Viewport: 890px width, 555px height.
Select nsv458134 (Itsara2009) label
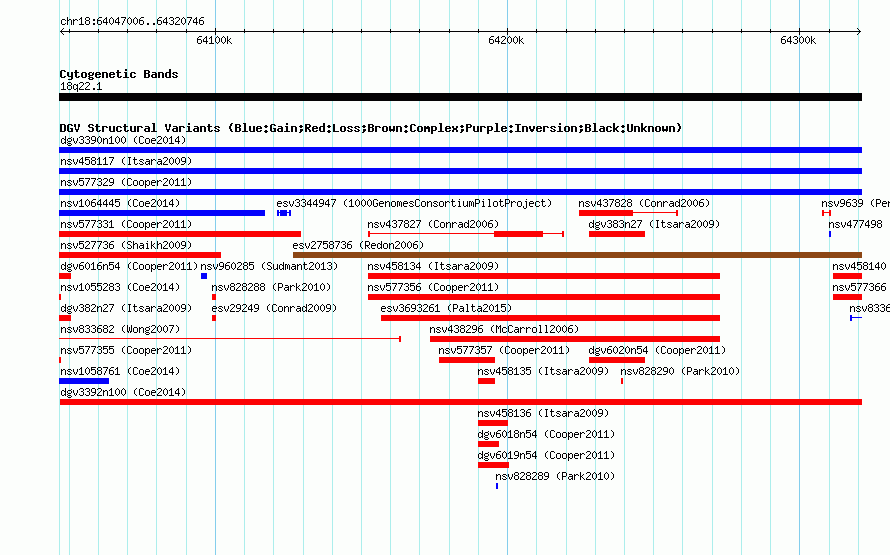click(x=433, y=266)
